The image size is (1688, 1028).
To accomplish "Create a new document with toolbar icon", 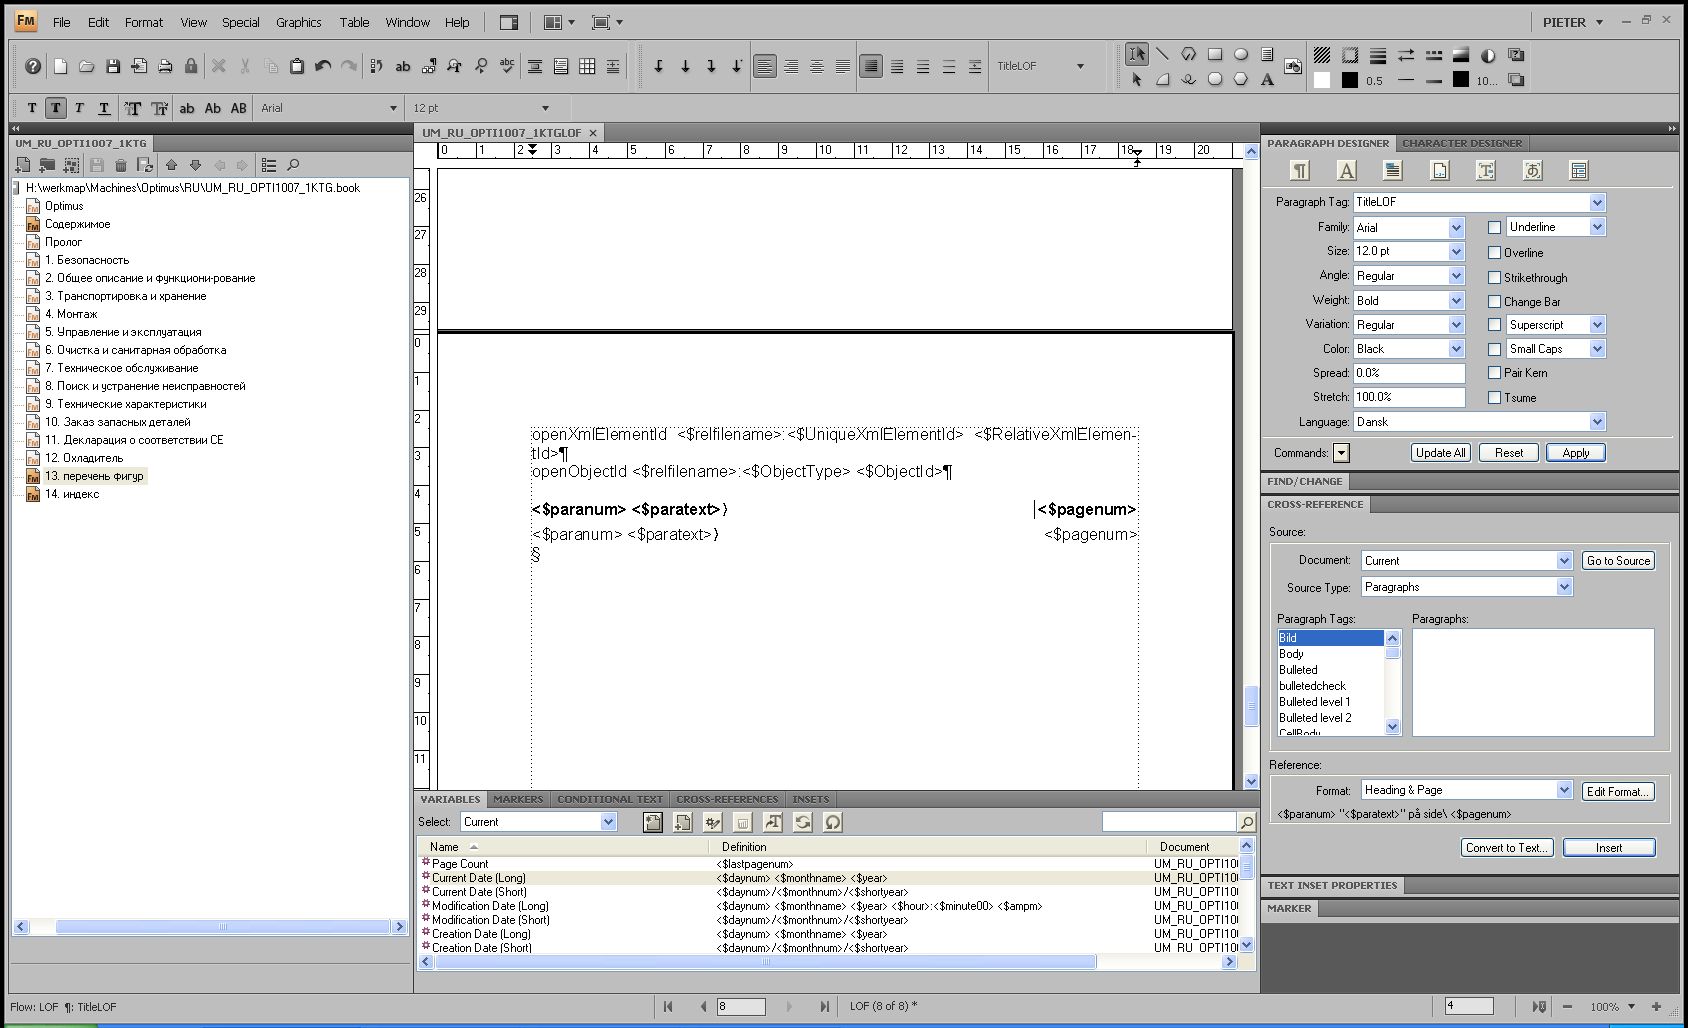I will point(61,66).
